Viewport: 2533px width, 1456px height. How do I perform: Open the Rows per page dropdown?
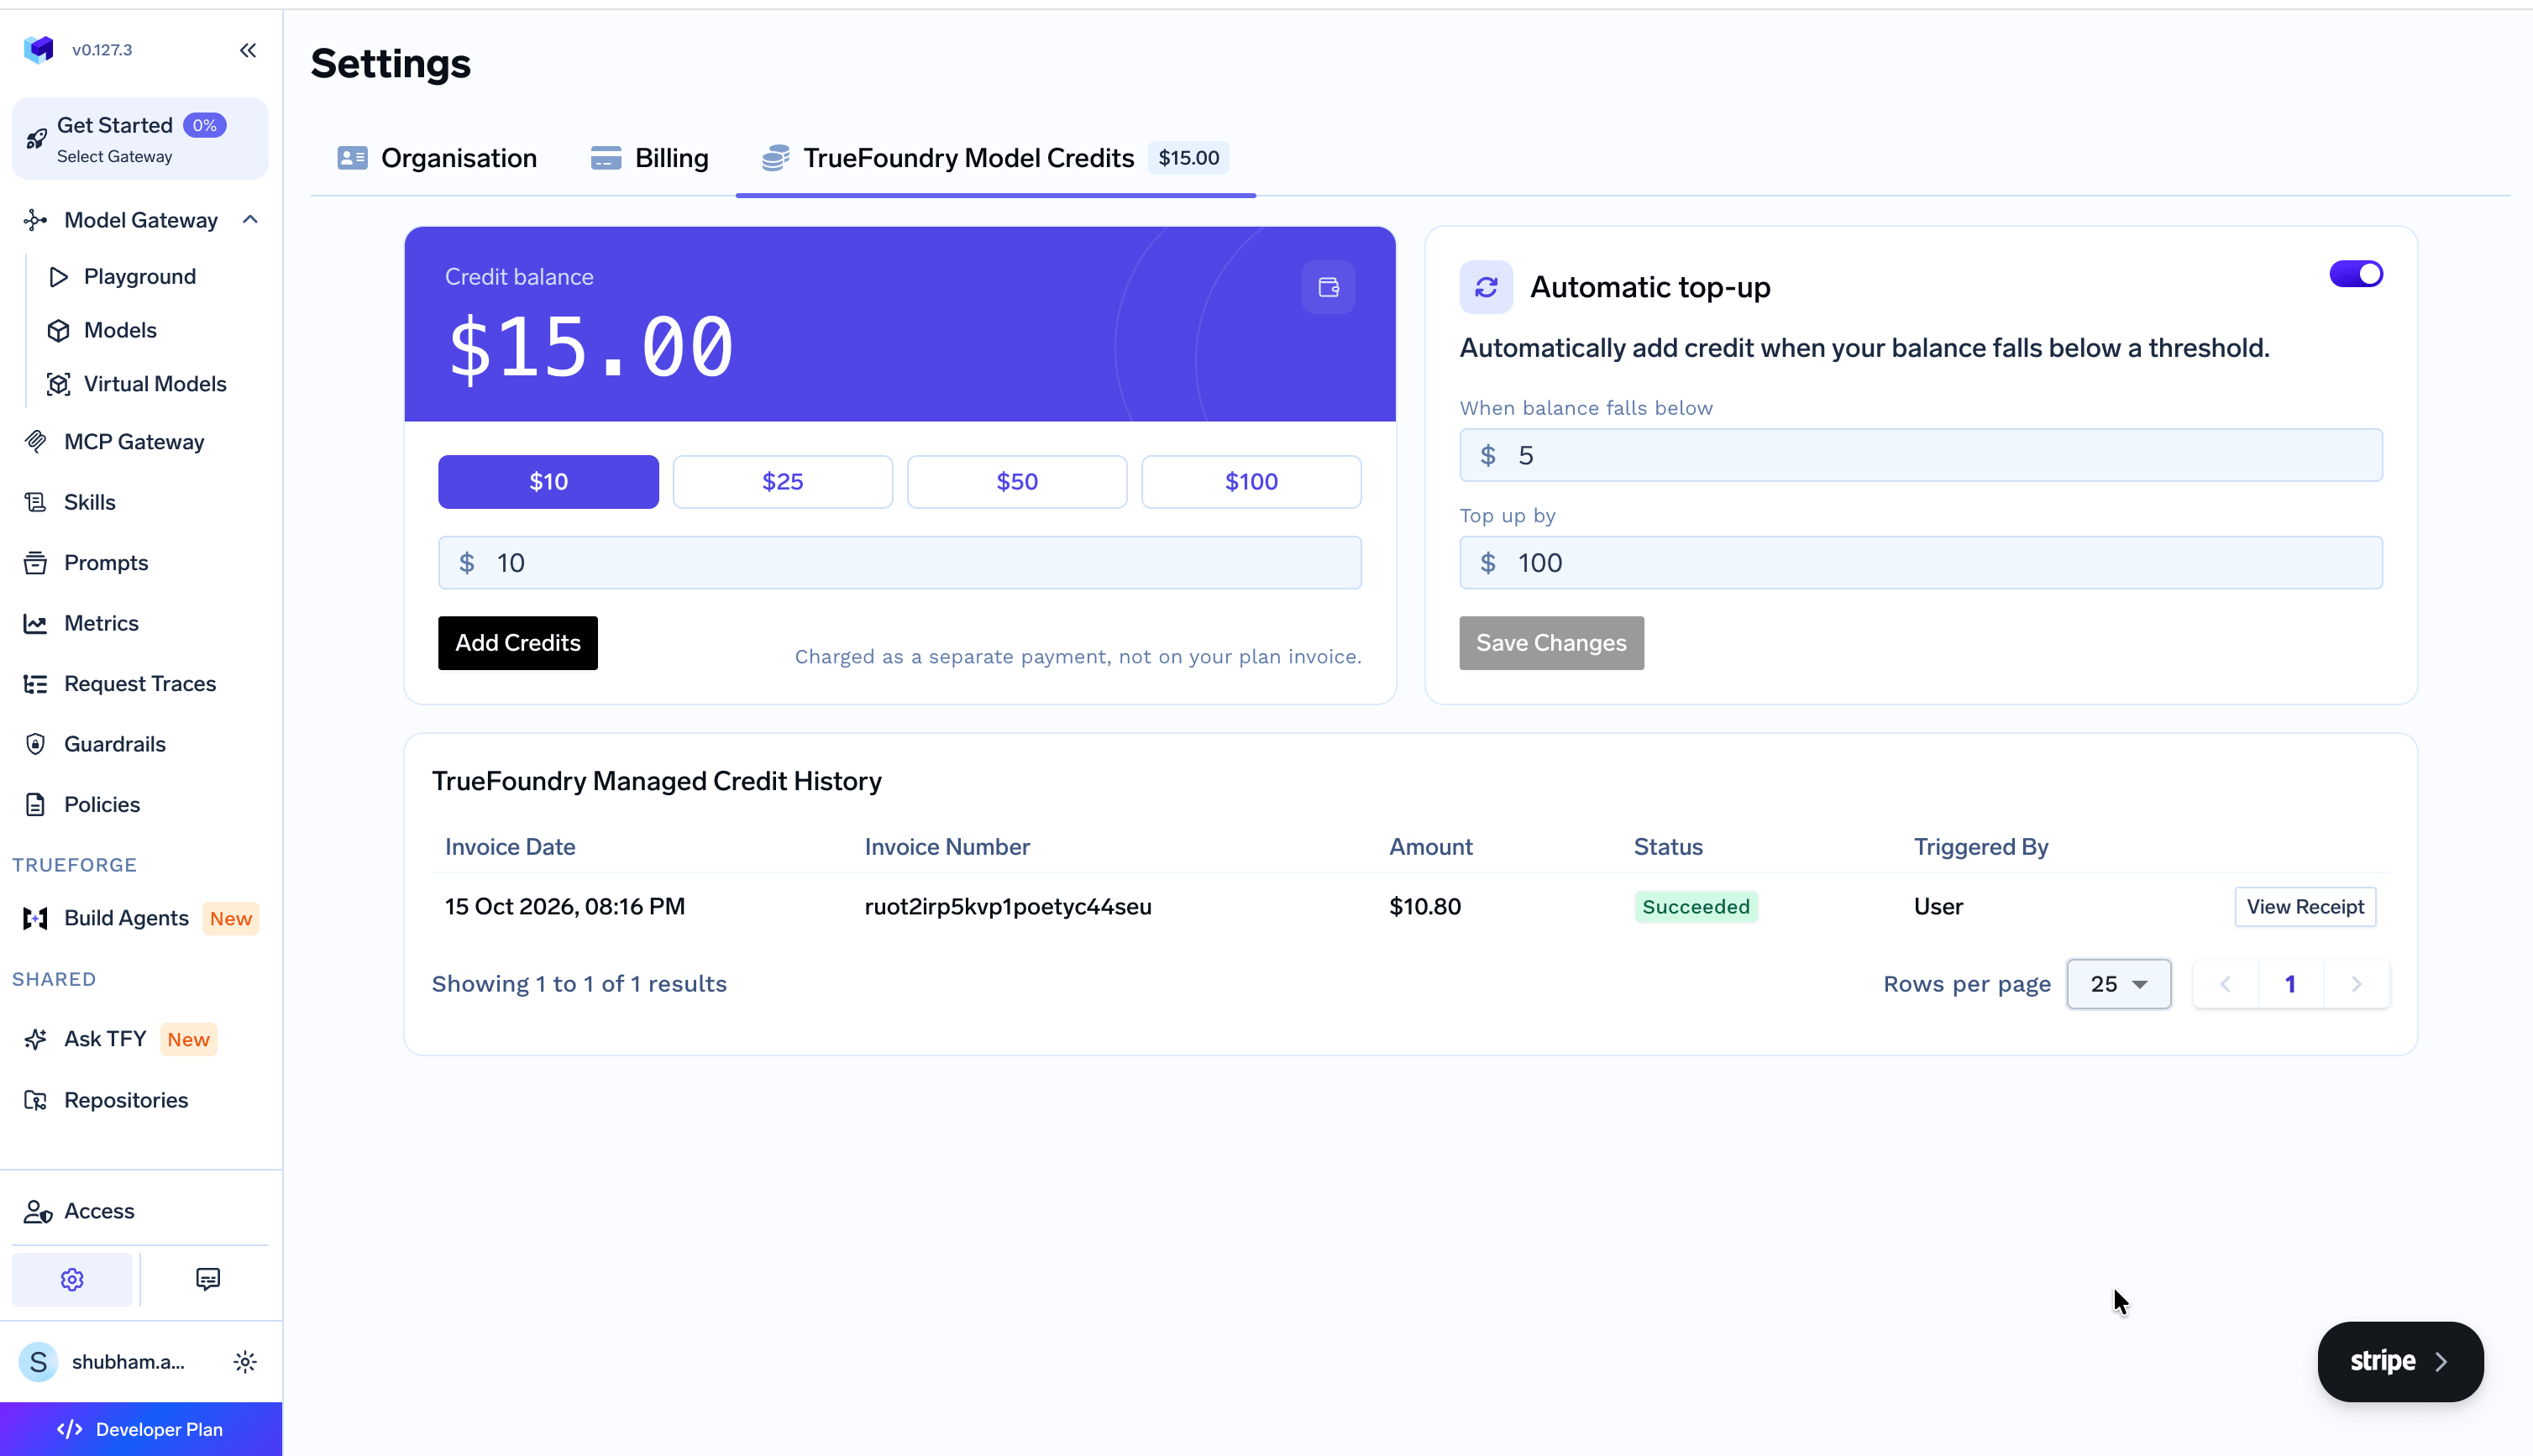pos(2118,984)
